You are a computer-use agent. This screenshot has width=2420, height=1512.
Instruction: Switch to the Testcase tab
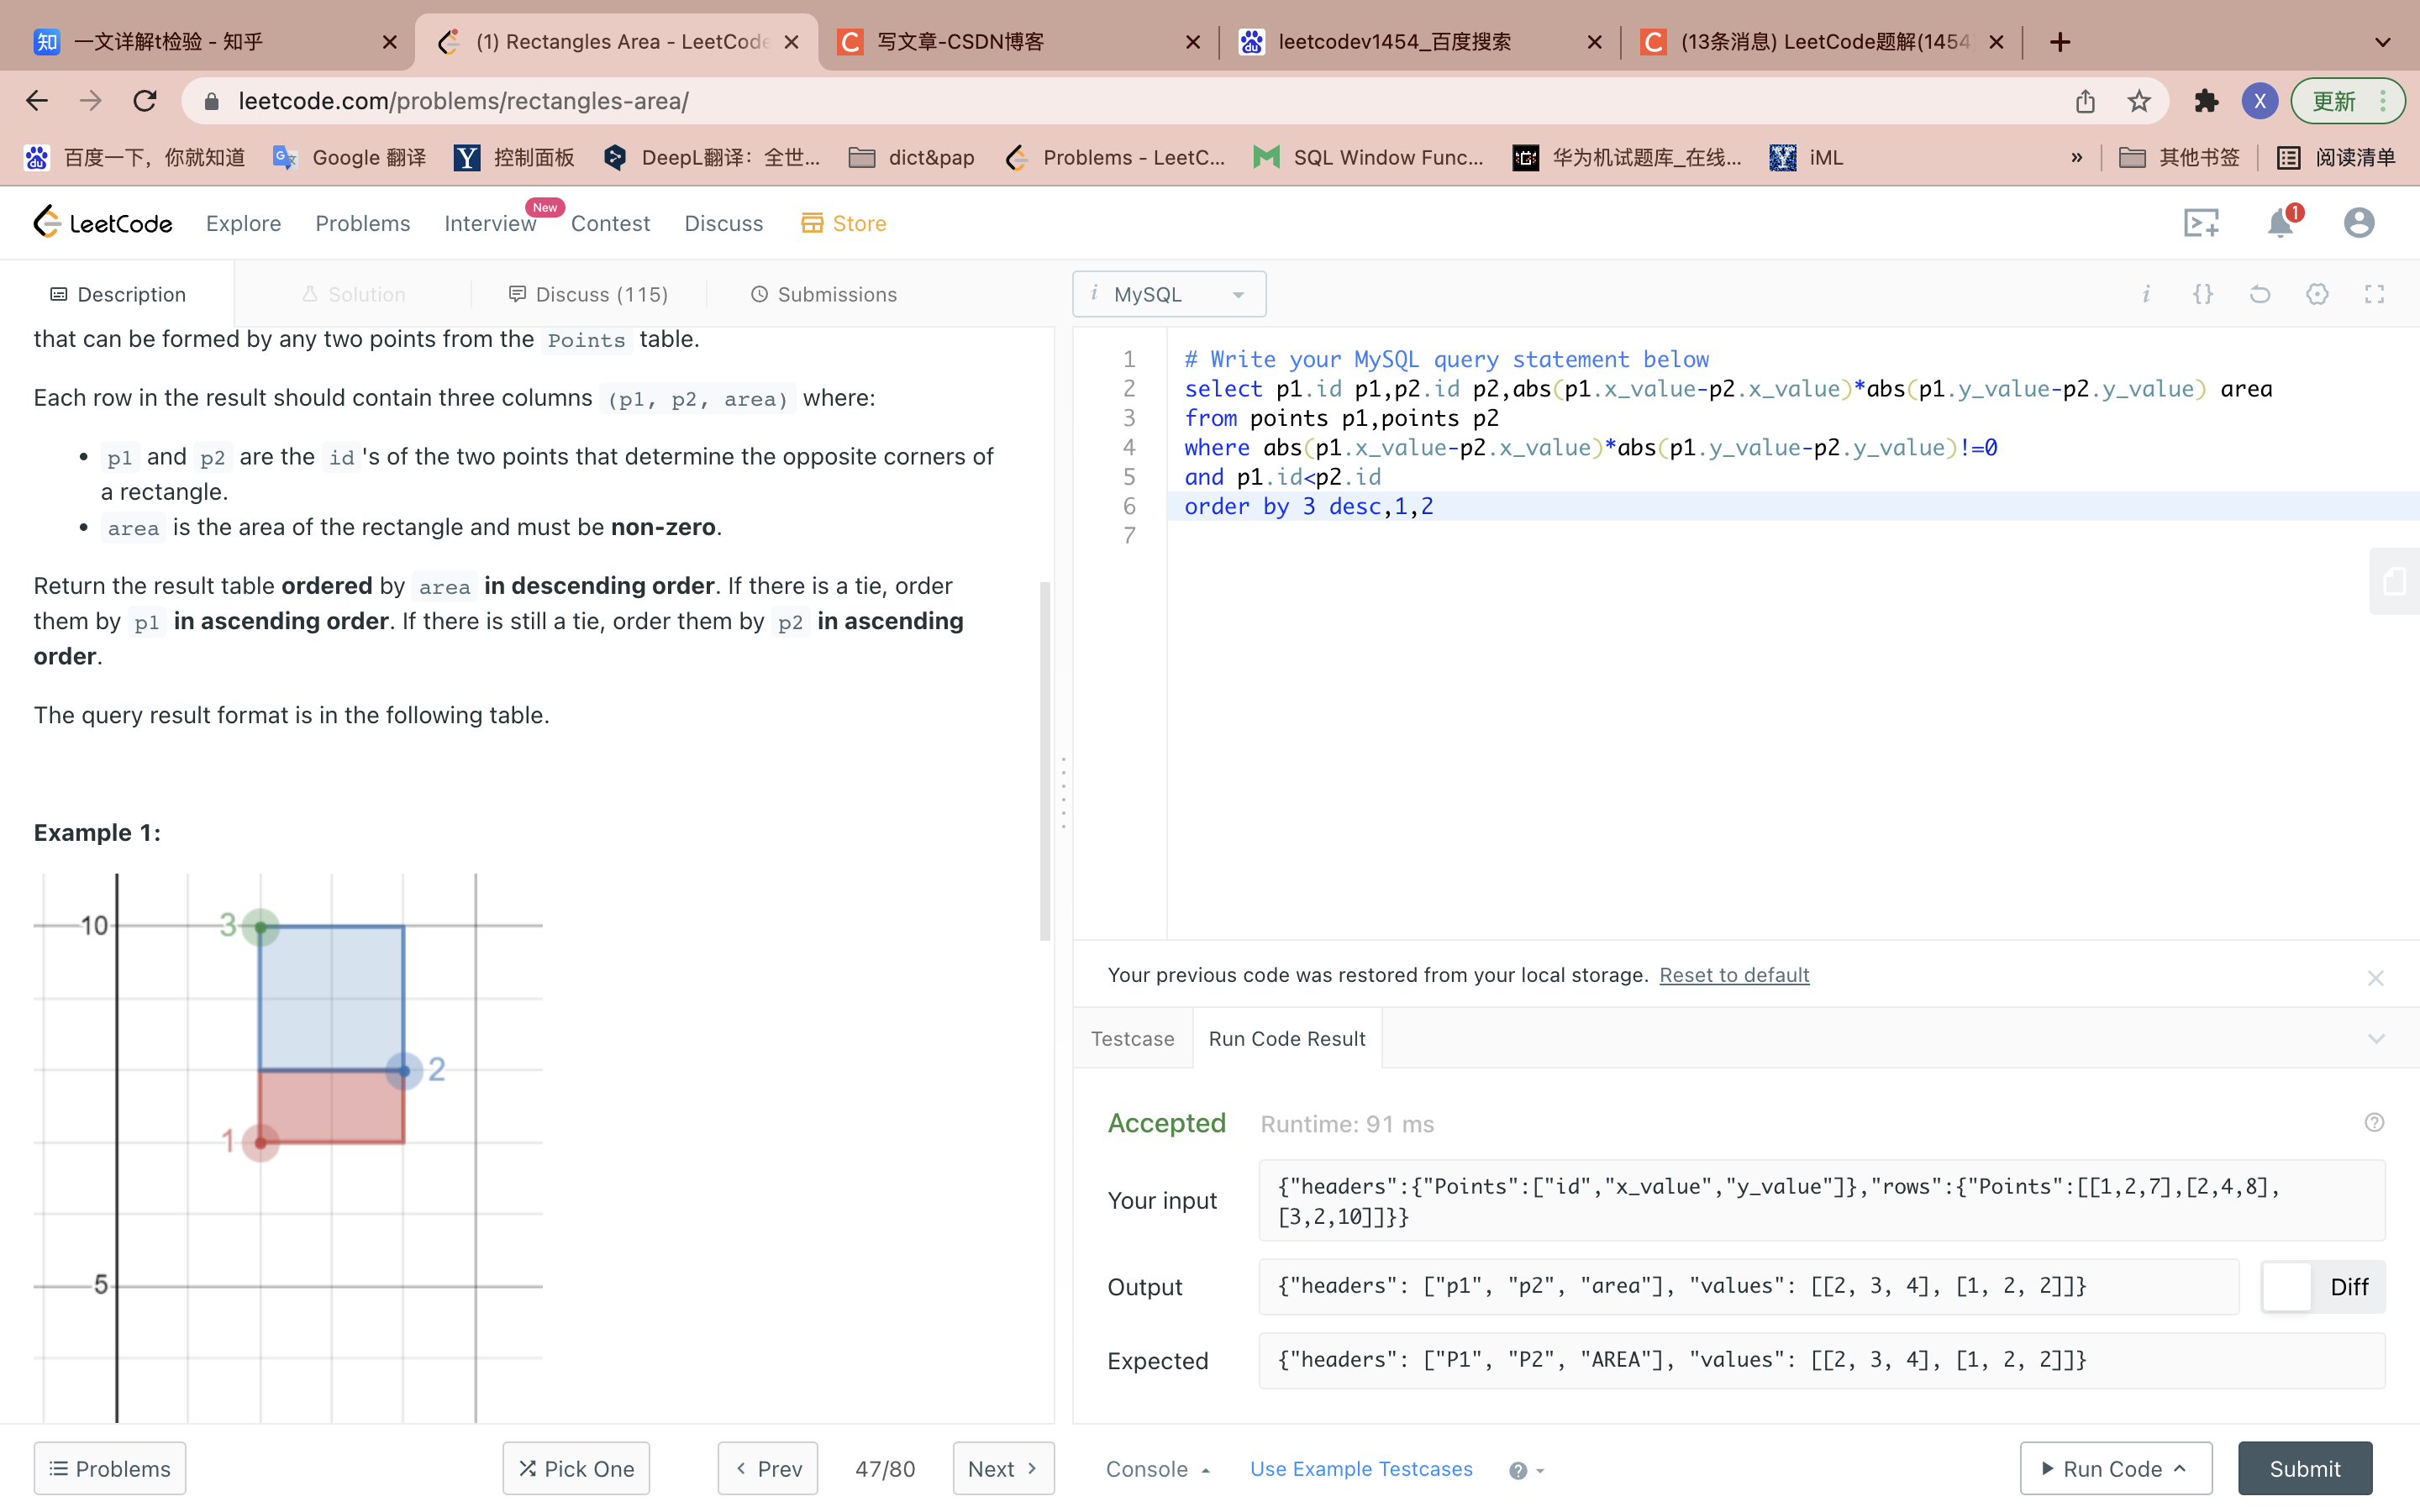1132,1039
